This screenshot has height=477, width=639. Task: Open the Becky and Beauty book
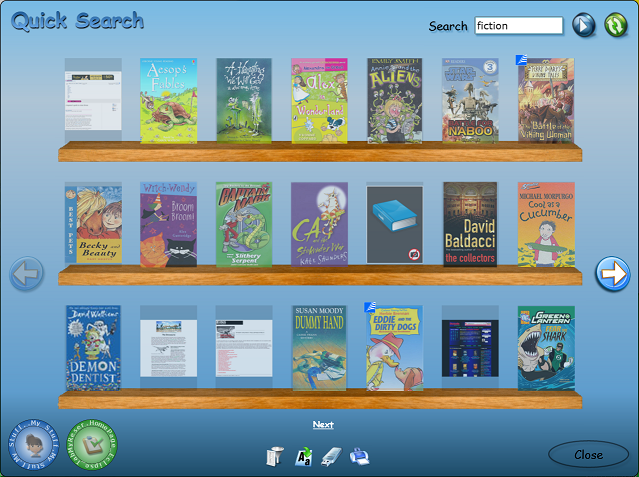[x=93, y=223]
